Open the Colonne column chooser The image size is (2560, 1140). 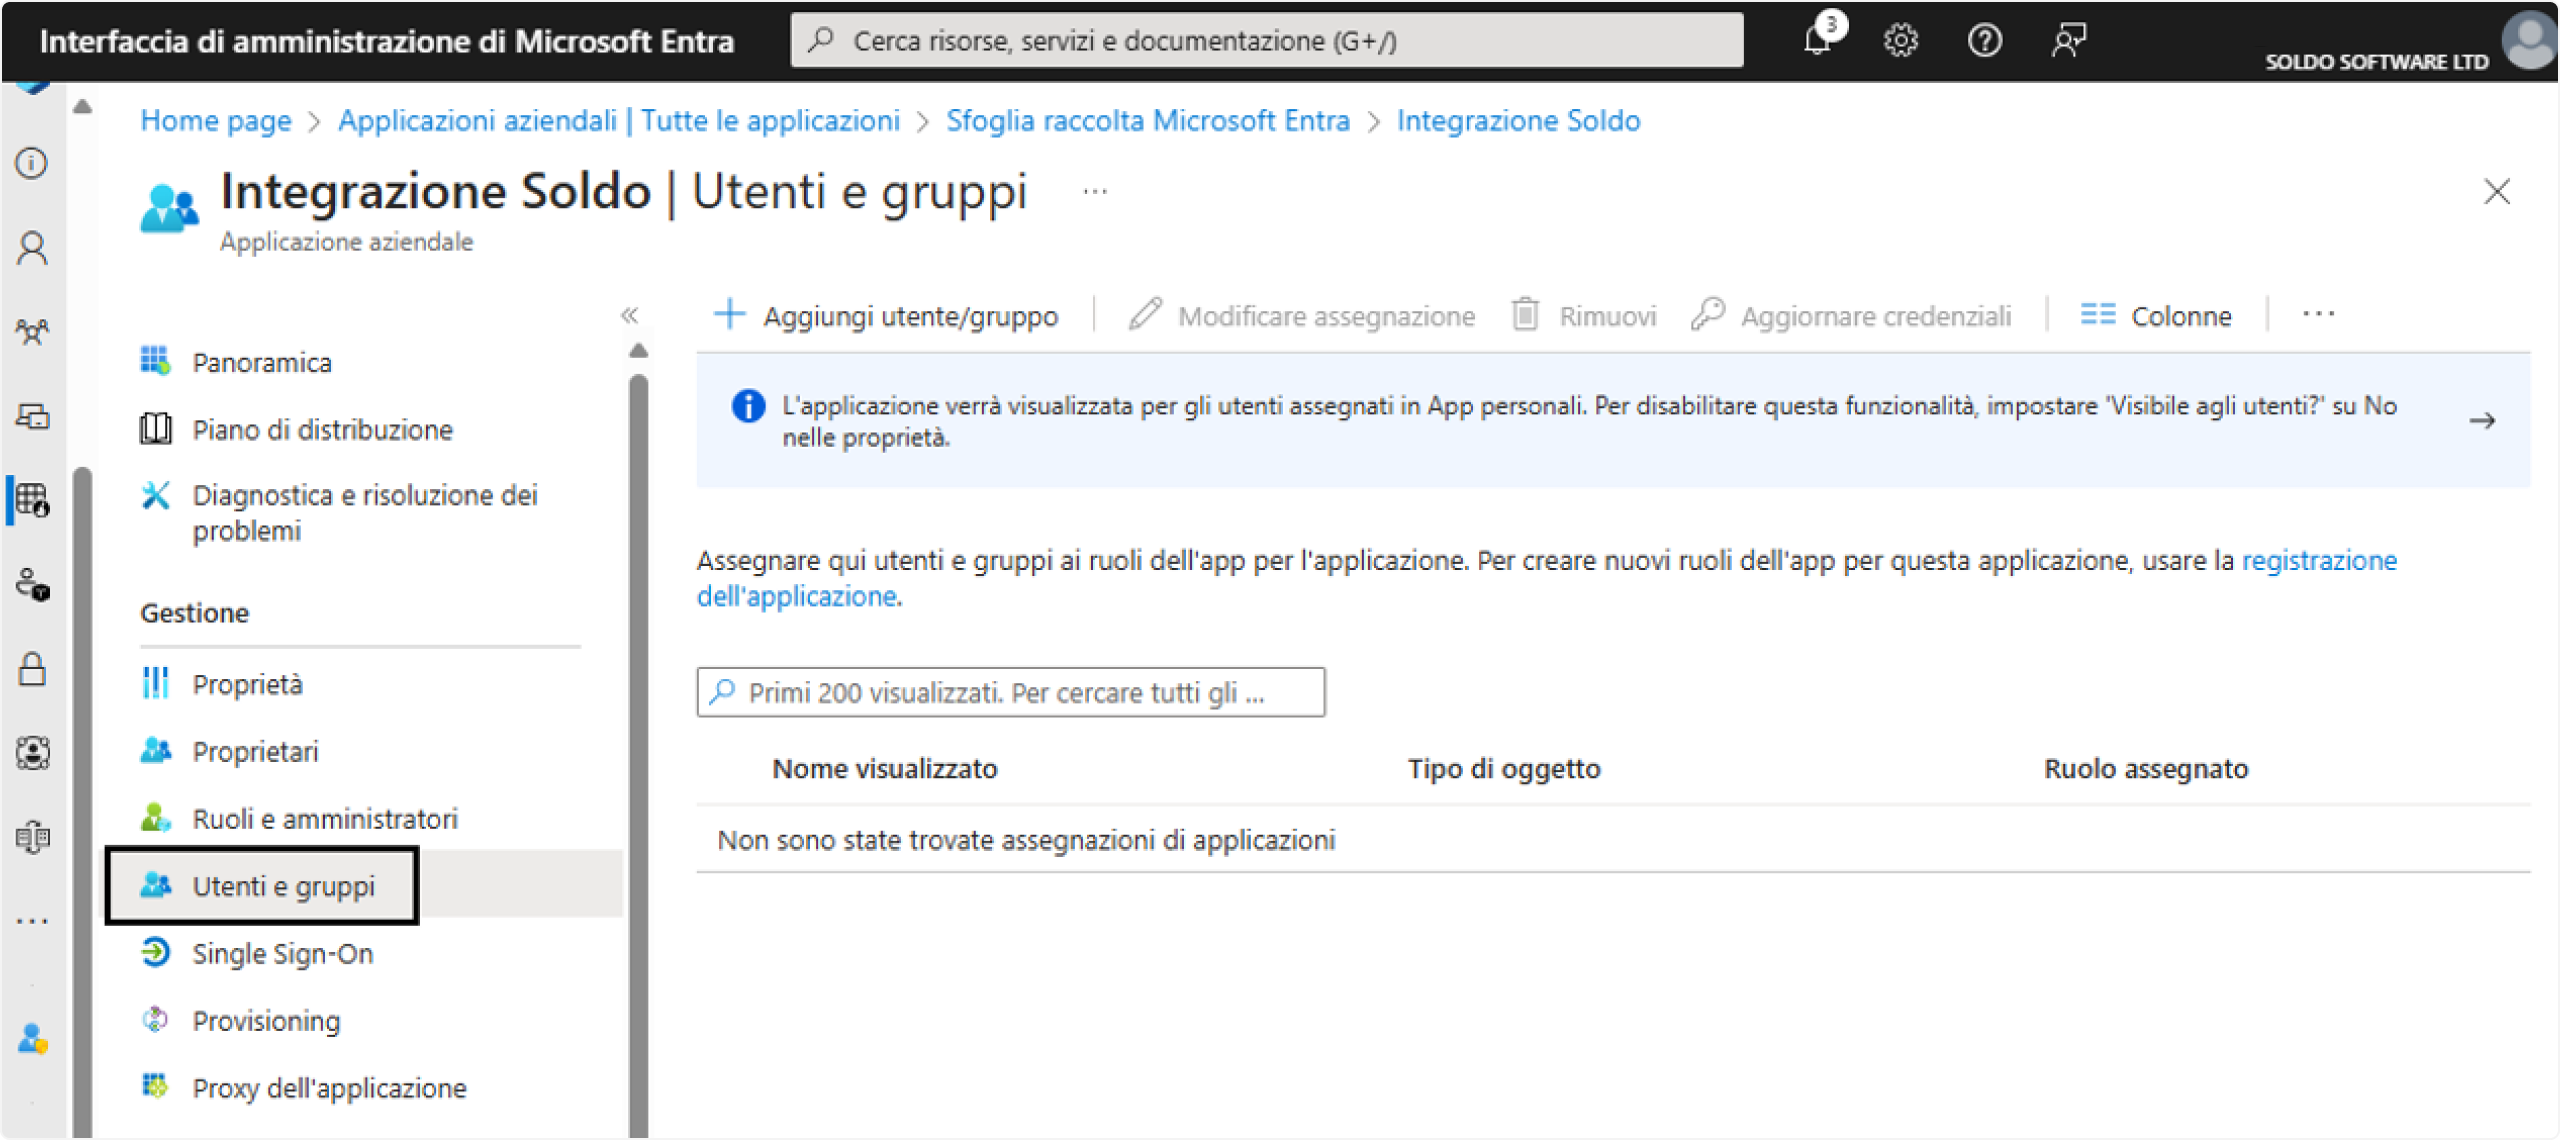[2156, 316]
